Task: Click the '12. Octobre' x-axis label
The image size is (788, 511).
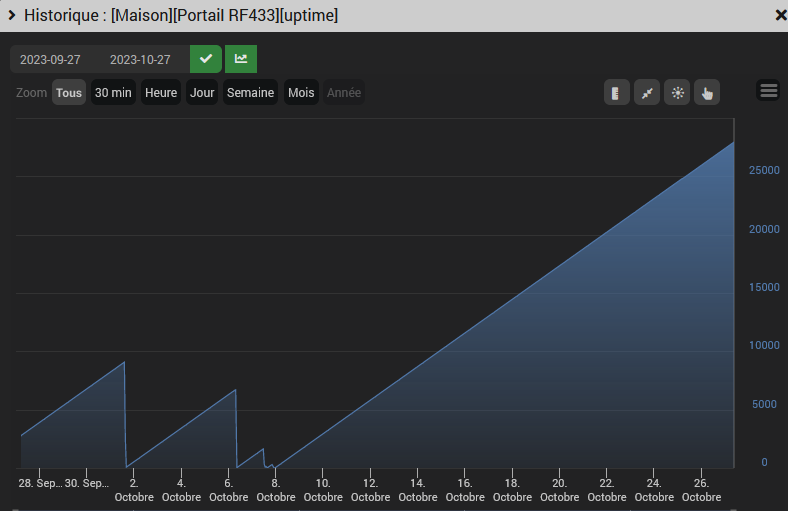Action: coord(370,490)
